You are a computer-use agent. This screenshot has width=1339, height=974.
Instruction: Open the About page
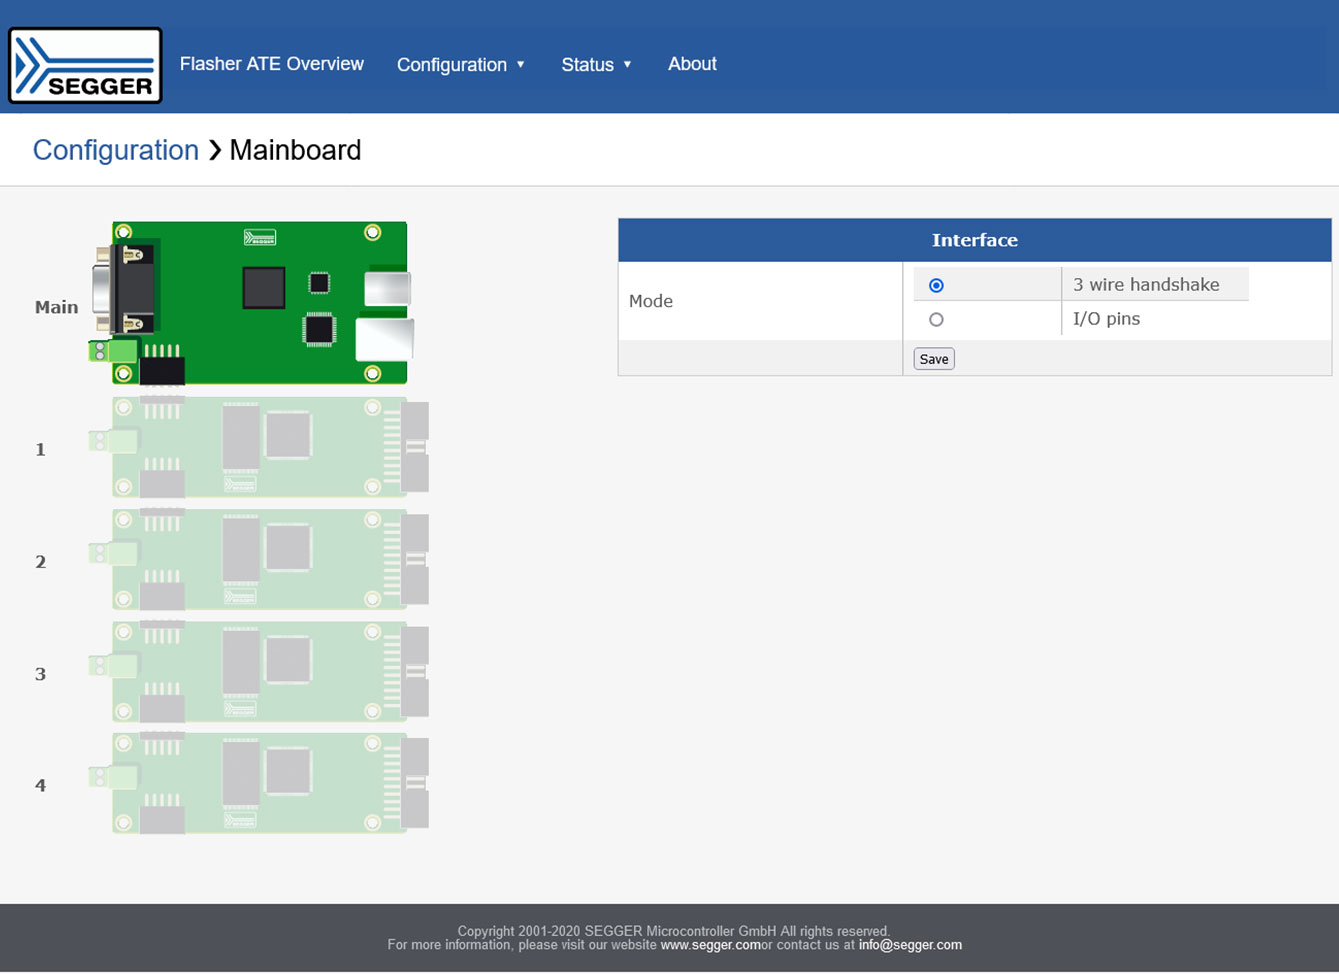pos(692,63)
